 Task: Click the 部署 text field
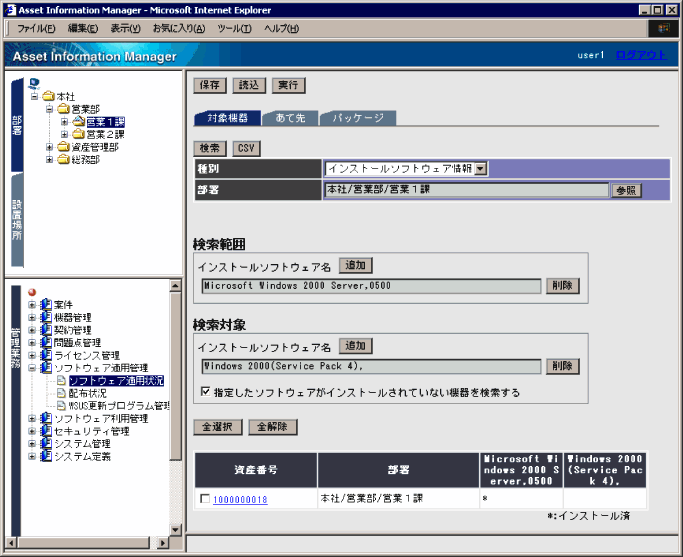click(466, 190)
